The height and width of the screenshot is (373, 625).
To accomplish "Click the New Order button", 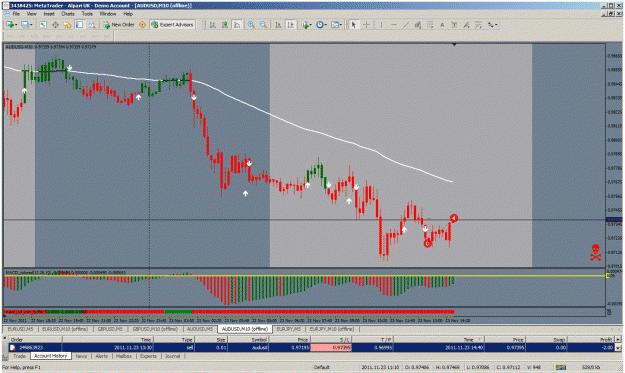I will [119, 25].
